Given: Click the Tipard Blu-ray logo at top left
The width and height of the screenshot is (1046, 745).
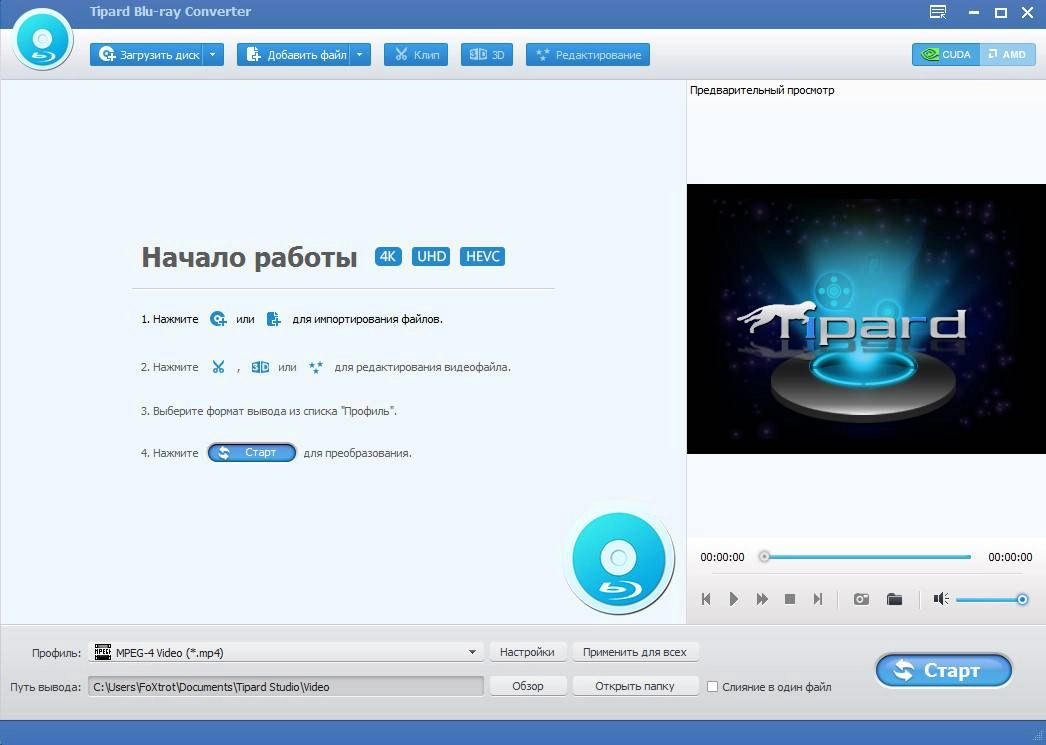Looking at the screenshot, I should [42, 40].
